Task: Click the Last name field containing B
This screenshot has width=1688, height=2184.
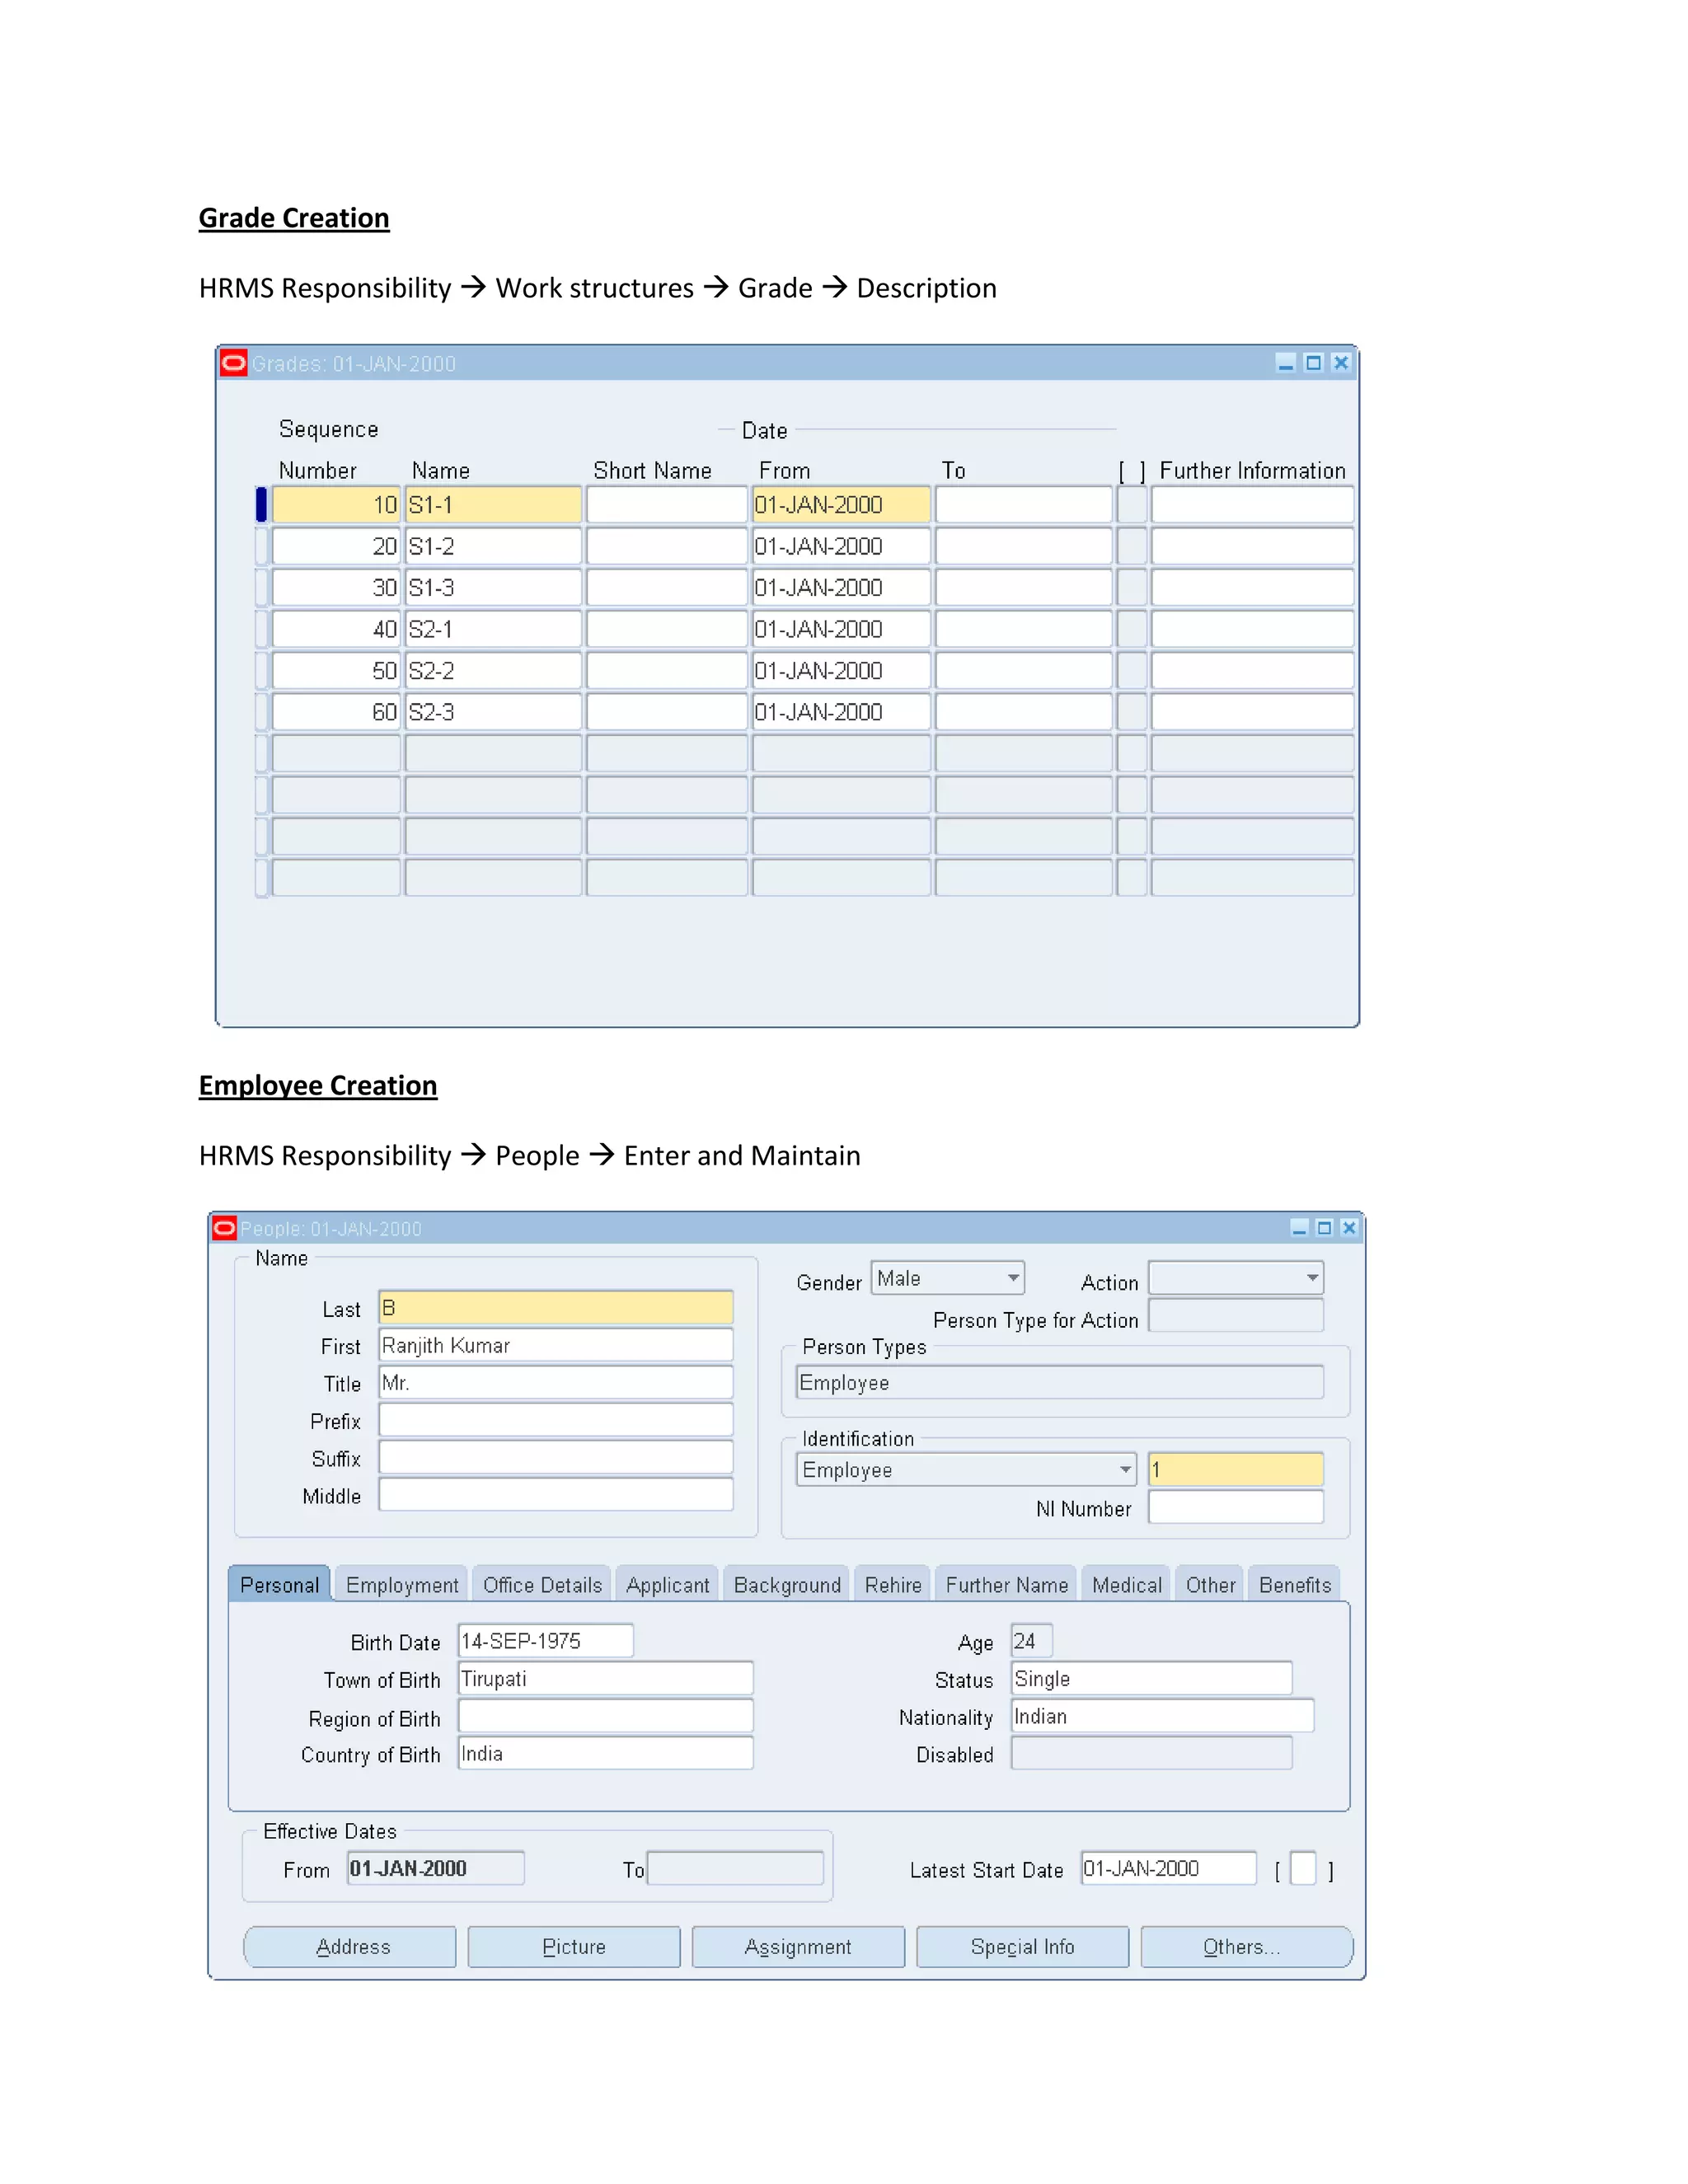Action: (x=555, y=1307)
